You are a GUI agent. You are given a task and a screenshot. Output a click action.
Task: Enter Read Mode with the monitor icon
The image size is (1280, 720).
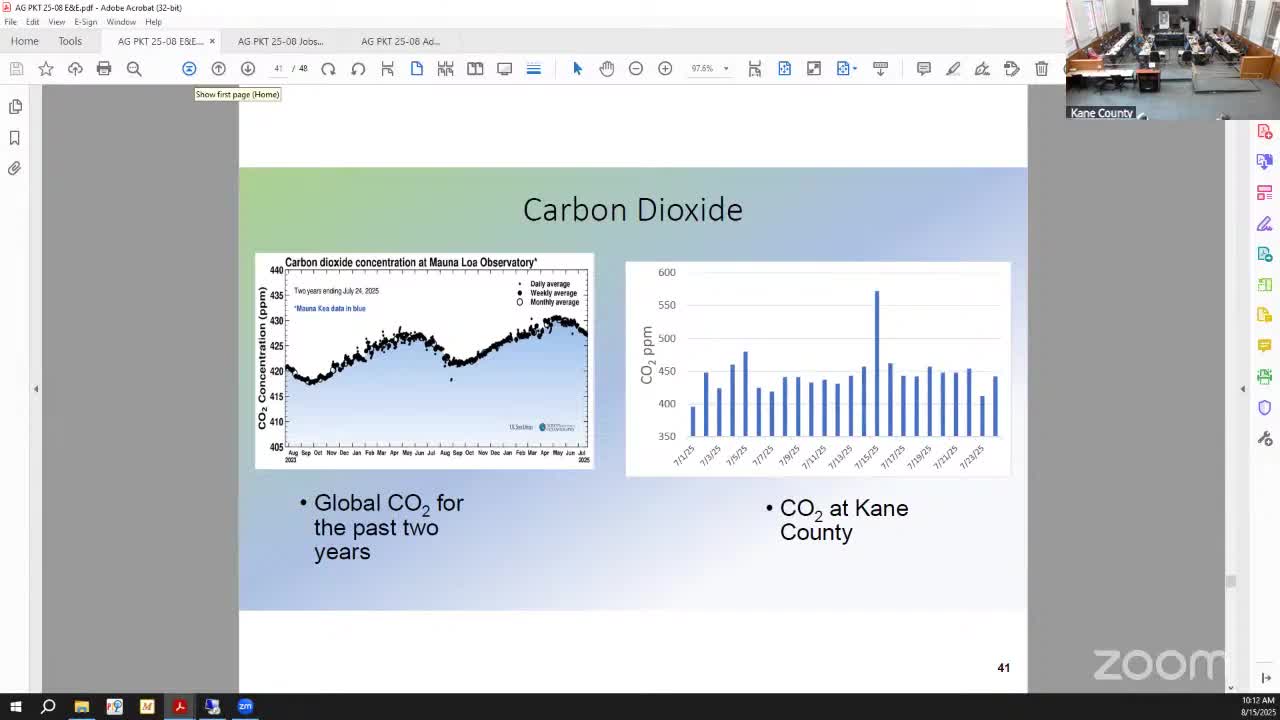coord(505,68)
